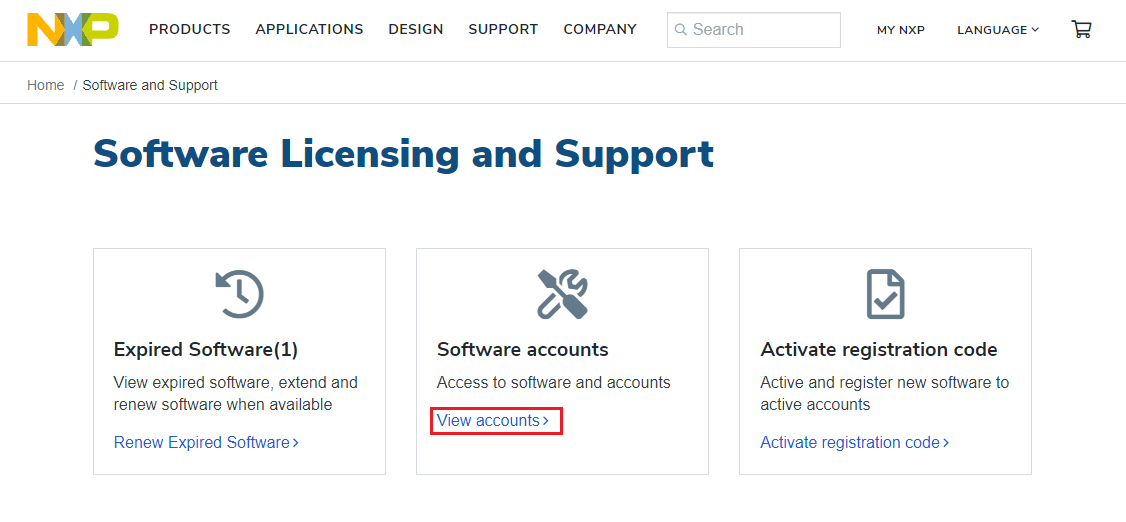This screenshot has height=522, width=1126.
Task: Open the Products menu
Action: [x=190, y=30]
